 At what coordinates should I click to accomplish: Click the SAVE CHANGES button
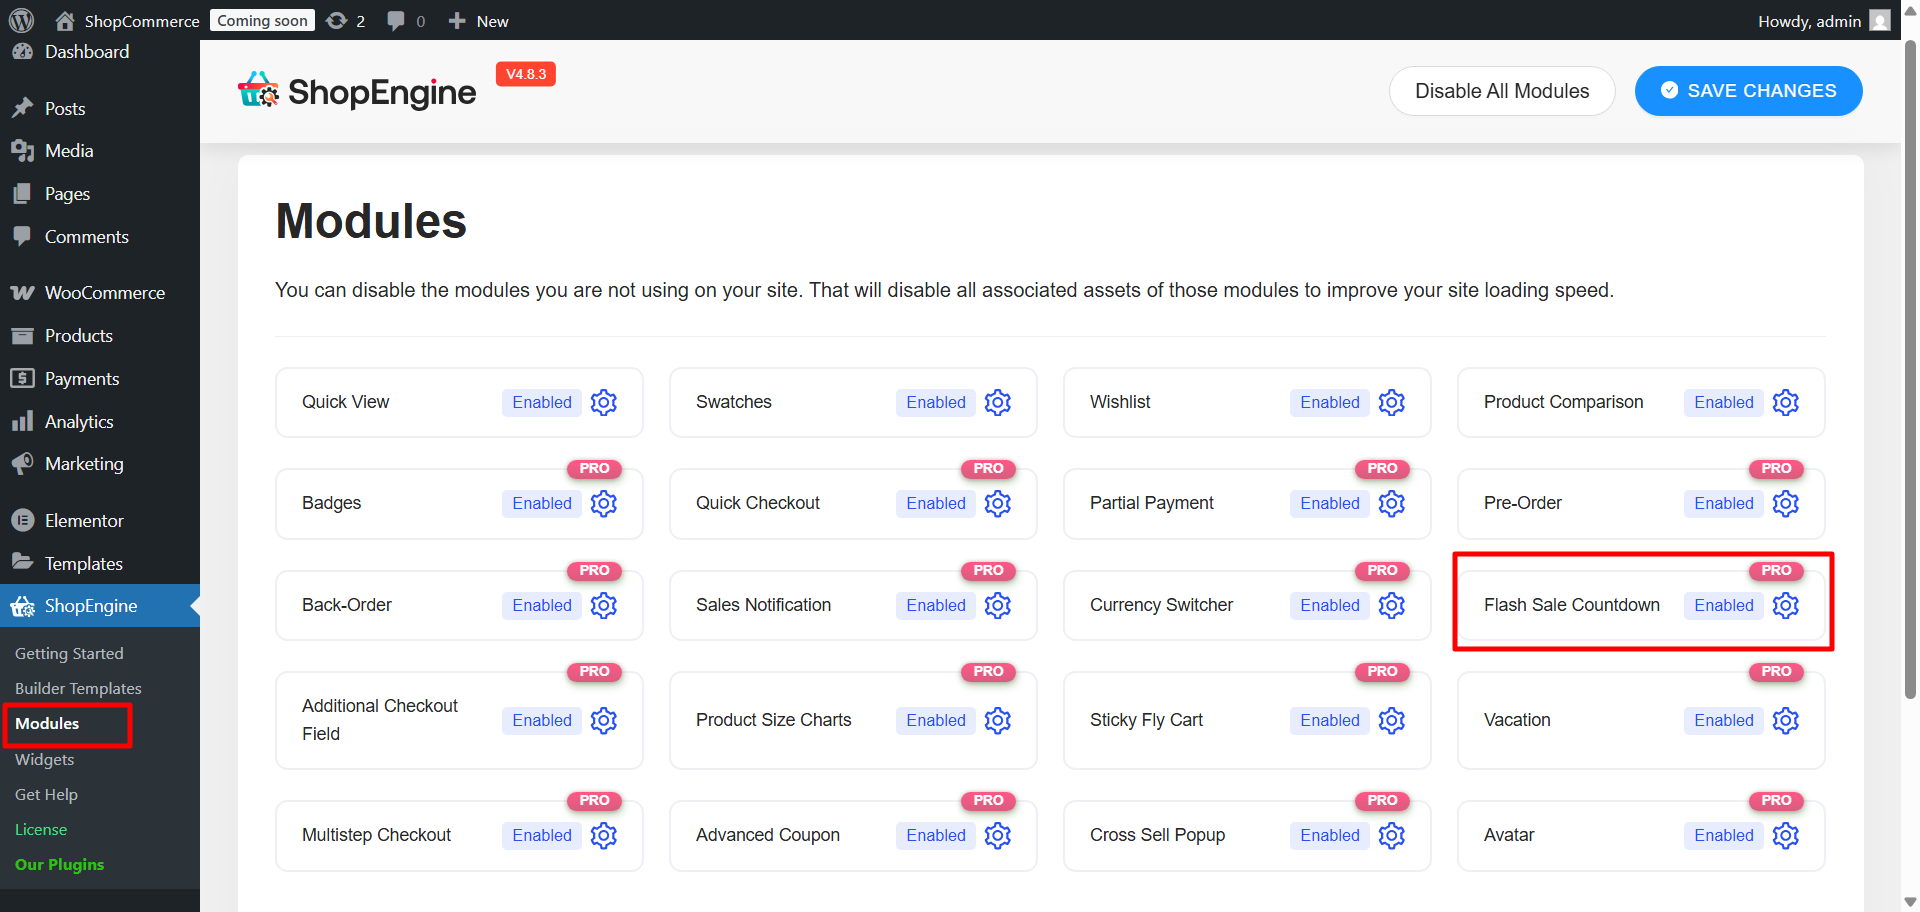pos(1748,91)
